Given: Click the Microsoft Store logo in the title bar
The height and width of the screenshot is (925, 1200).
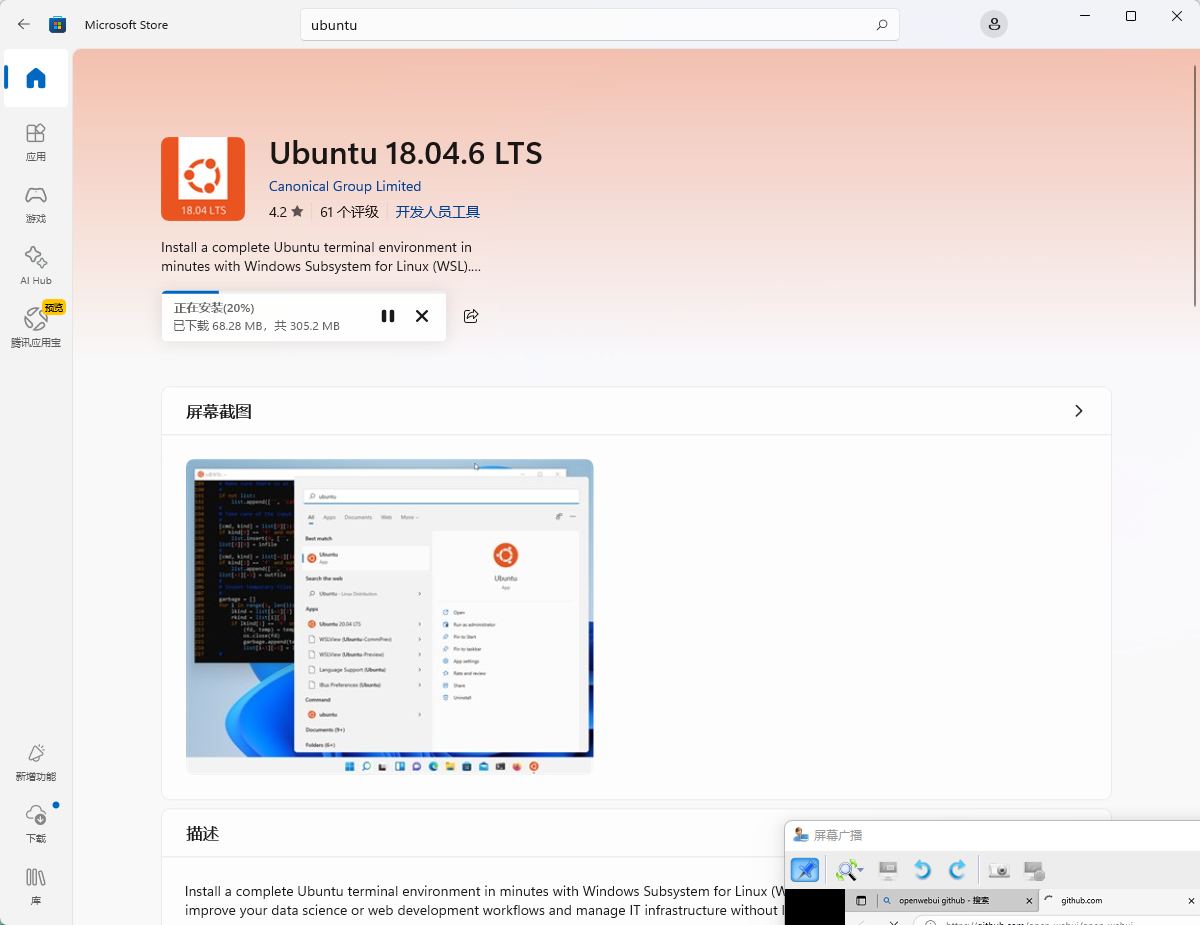Looking at the screenshot, I should click(58, 24).
